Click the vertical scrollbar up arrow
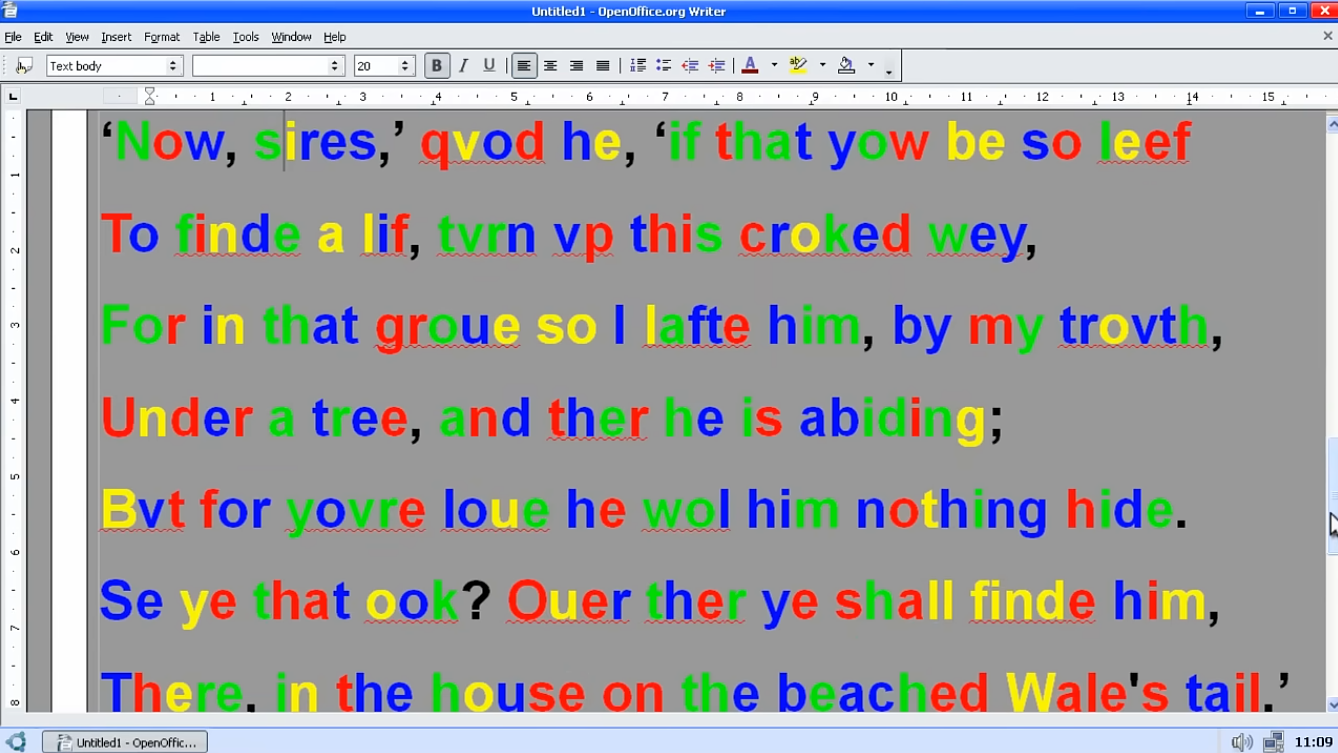Image resolution: width=1338 pixels, height=753 pixels. point(1332,125)
